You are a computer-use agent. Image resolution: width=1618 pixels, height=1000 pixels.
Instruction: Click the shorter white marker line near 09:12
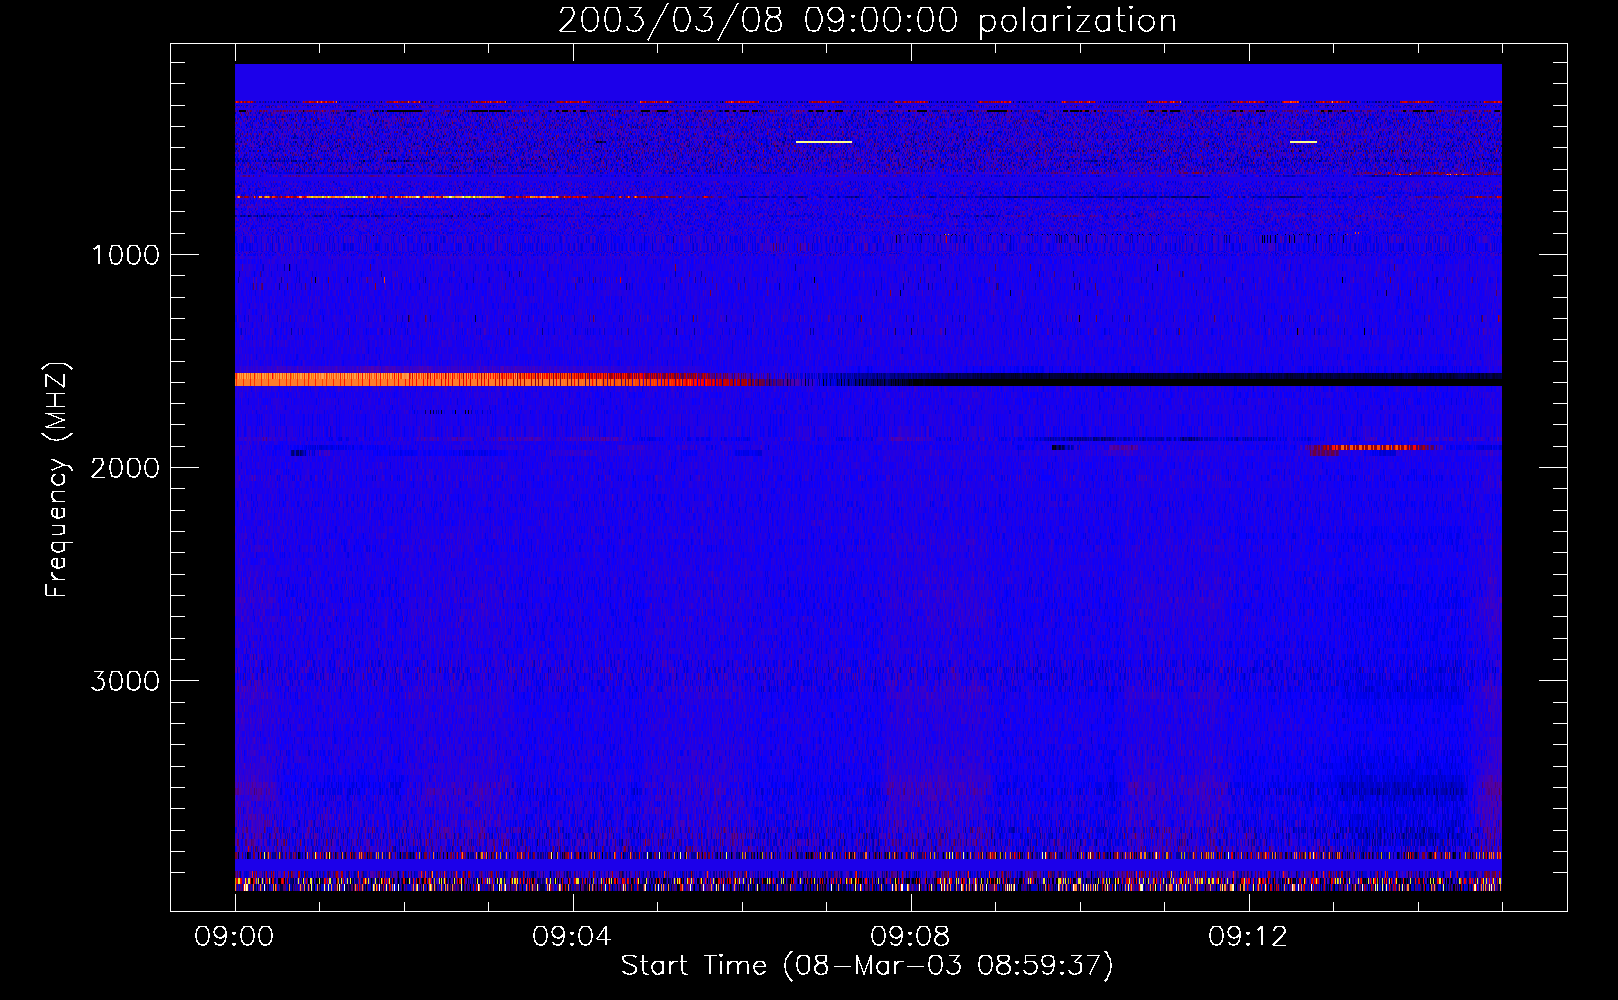pos(1303,142)
